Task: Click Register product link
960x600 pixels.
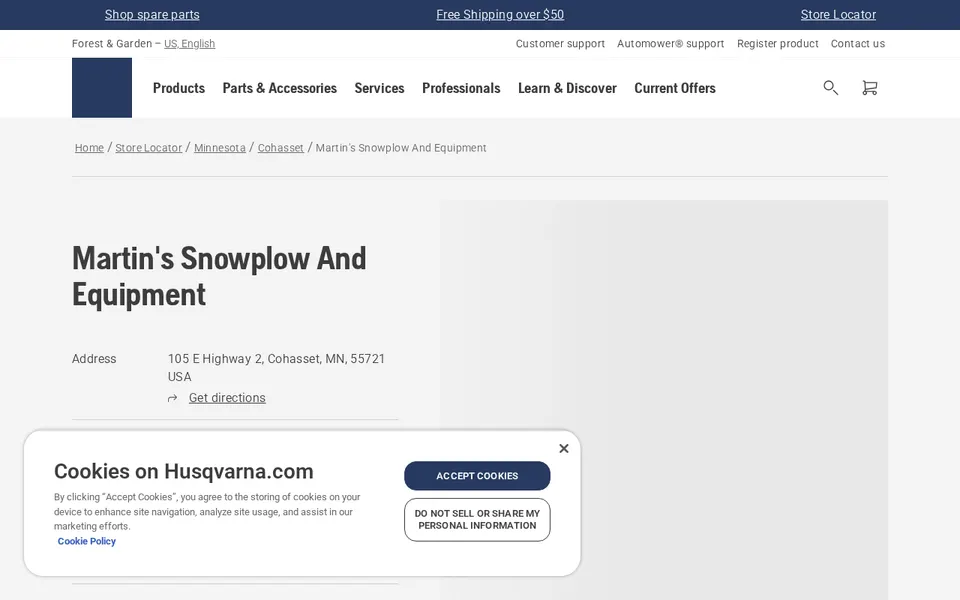Action: click(778, 43)
